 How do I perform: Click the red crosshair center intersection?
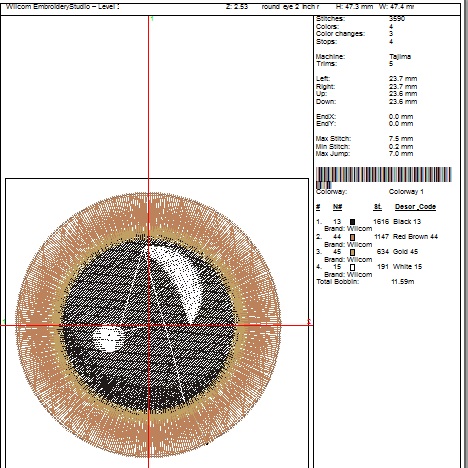149,325
